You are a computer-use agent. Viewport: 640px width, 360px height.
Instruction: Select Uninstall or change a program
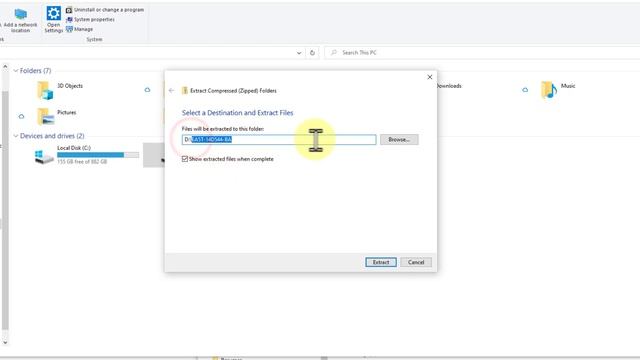pos(105,9)
